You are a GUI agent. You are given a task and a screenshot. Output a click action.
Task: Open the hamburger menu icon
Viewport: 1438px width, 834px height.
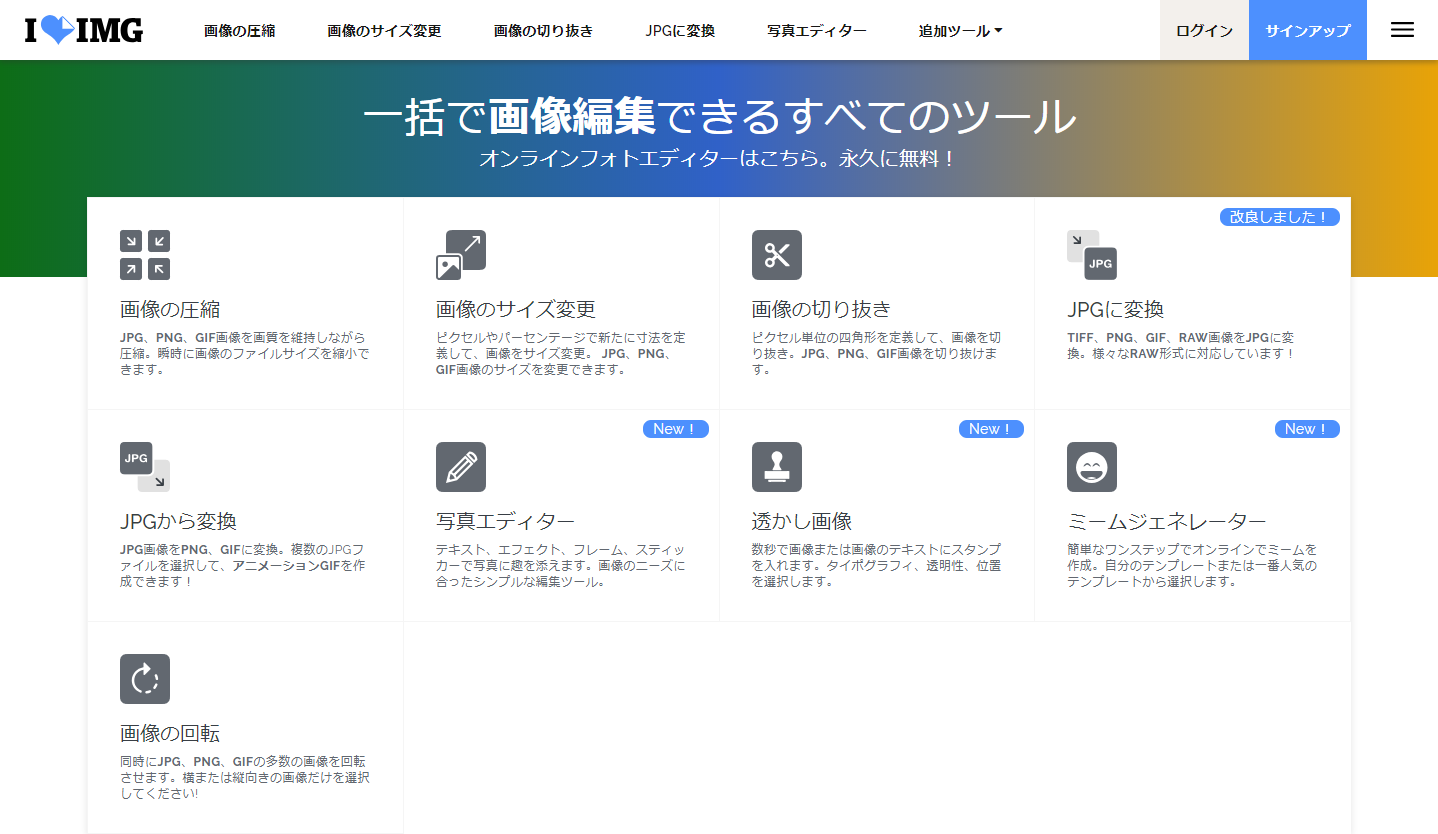[x=1402, y=30]
